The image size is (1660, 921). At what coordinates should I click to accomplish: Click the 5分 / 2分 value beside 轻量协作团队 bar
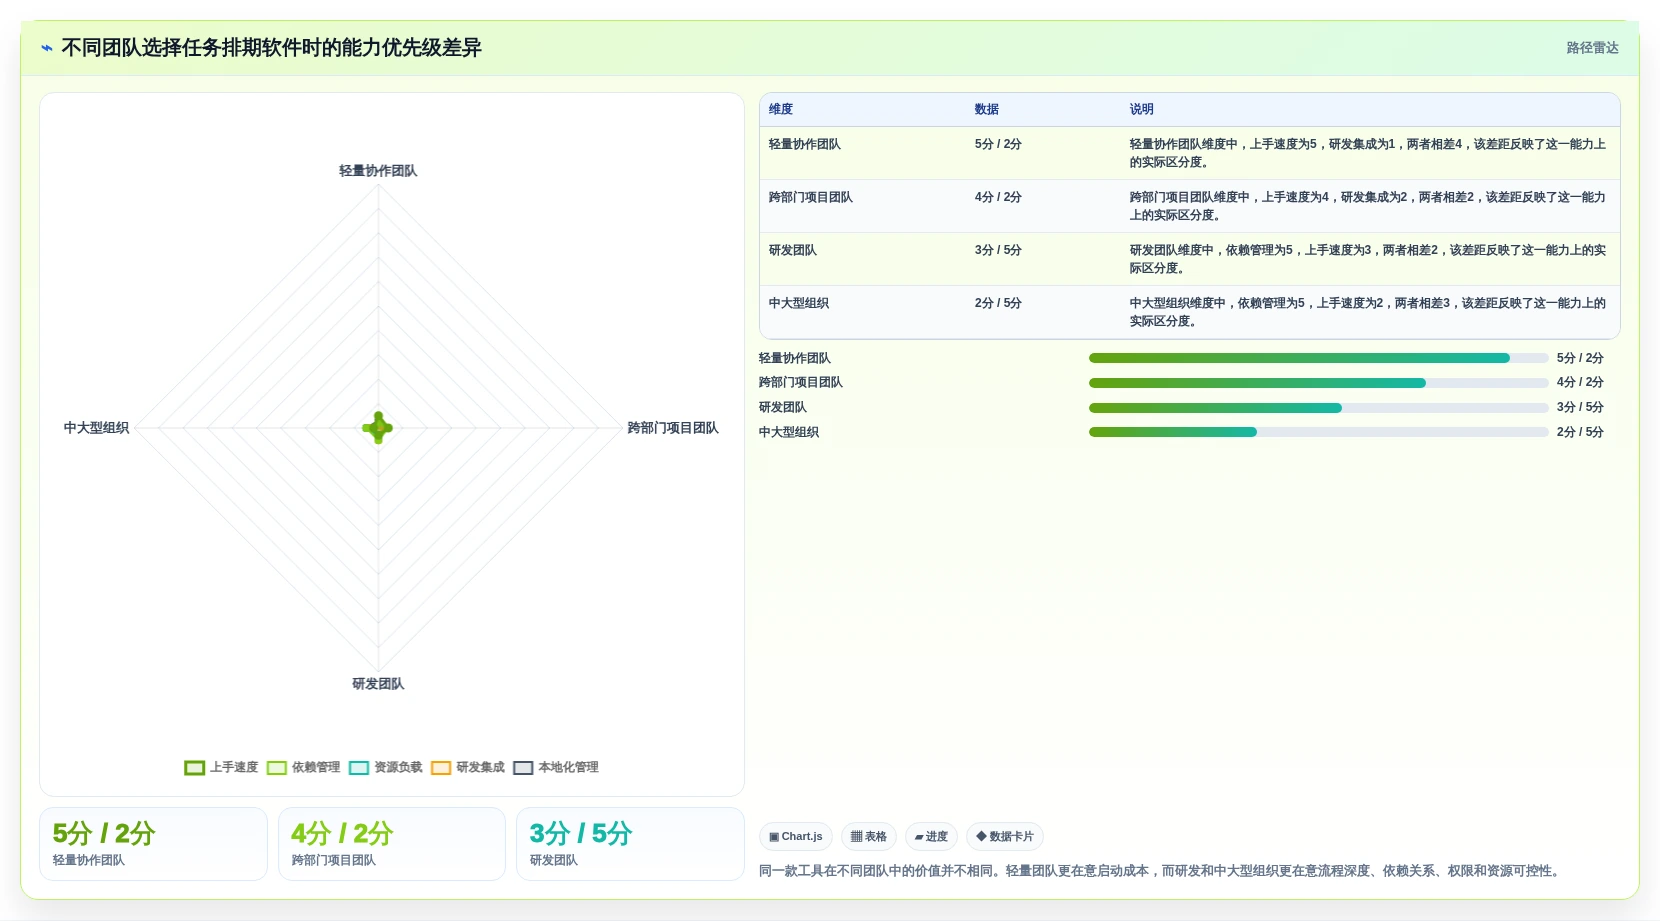(1580, 358)
